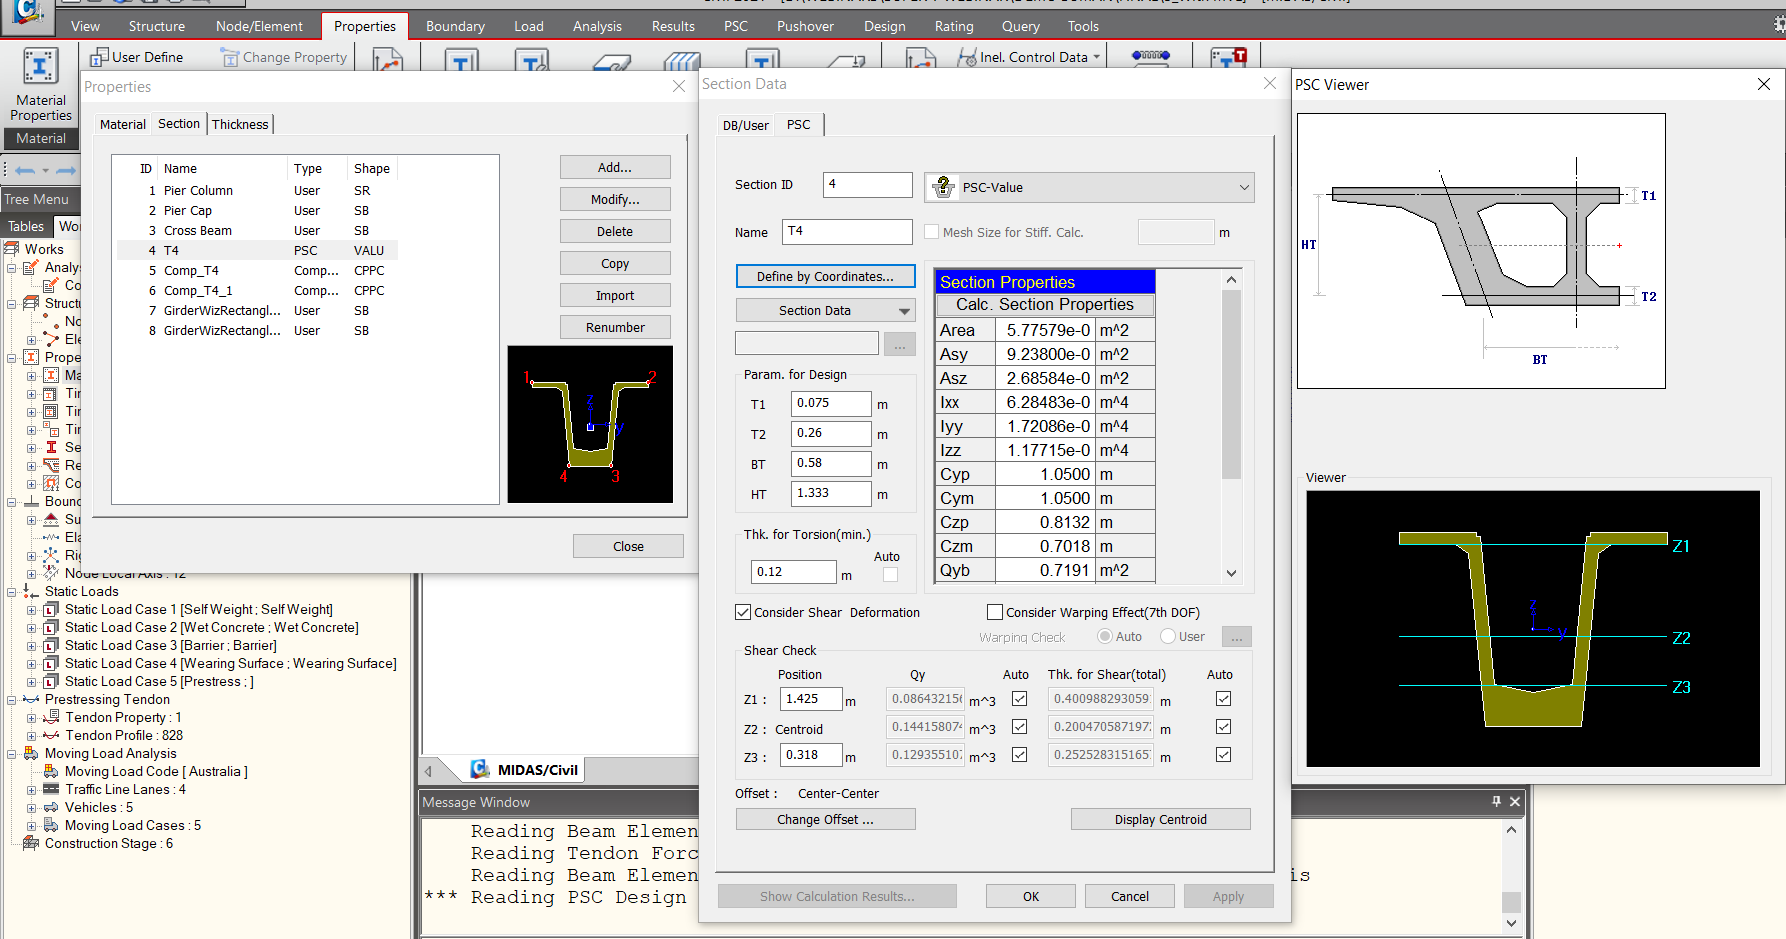Switch to the Thickness tab
This screenshot has height=939, width=1786.
[x=239, y=123]
